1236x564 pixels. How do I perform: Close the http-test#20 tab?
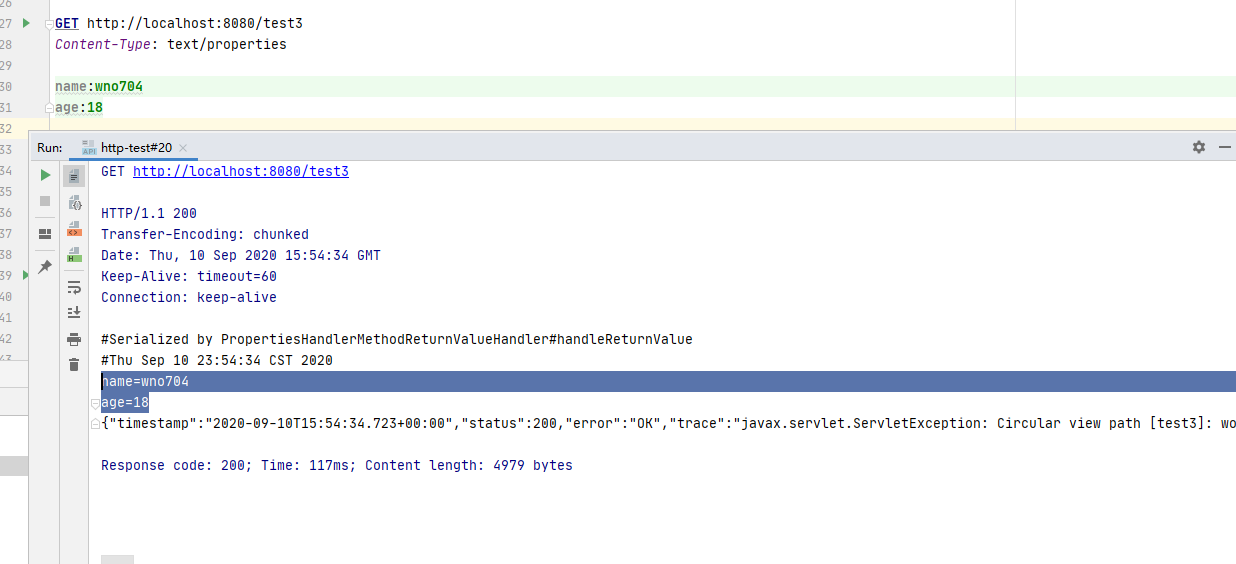point(183,148)
